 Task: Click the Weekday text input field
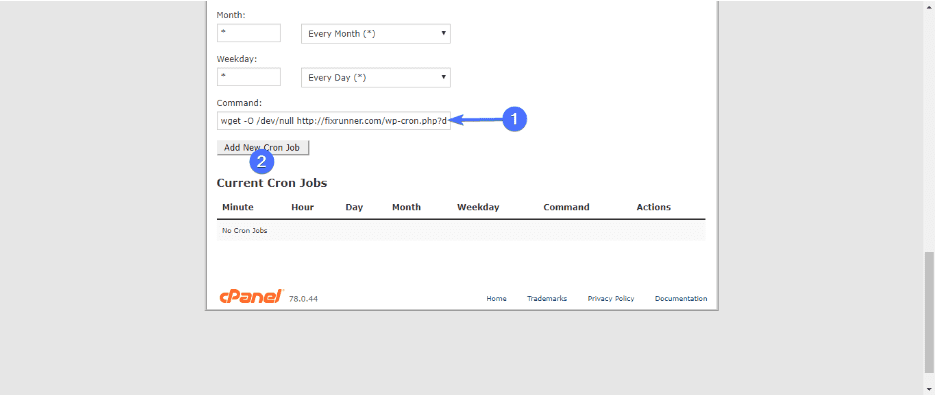pos(249,77)
